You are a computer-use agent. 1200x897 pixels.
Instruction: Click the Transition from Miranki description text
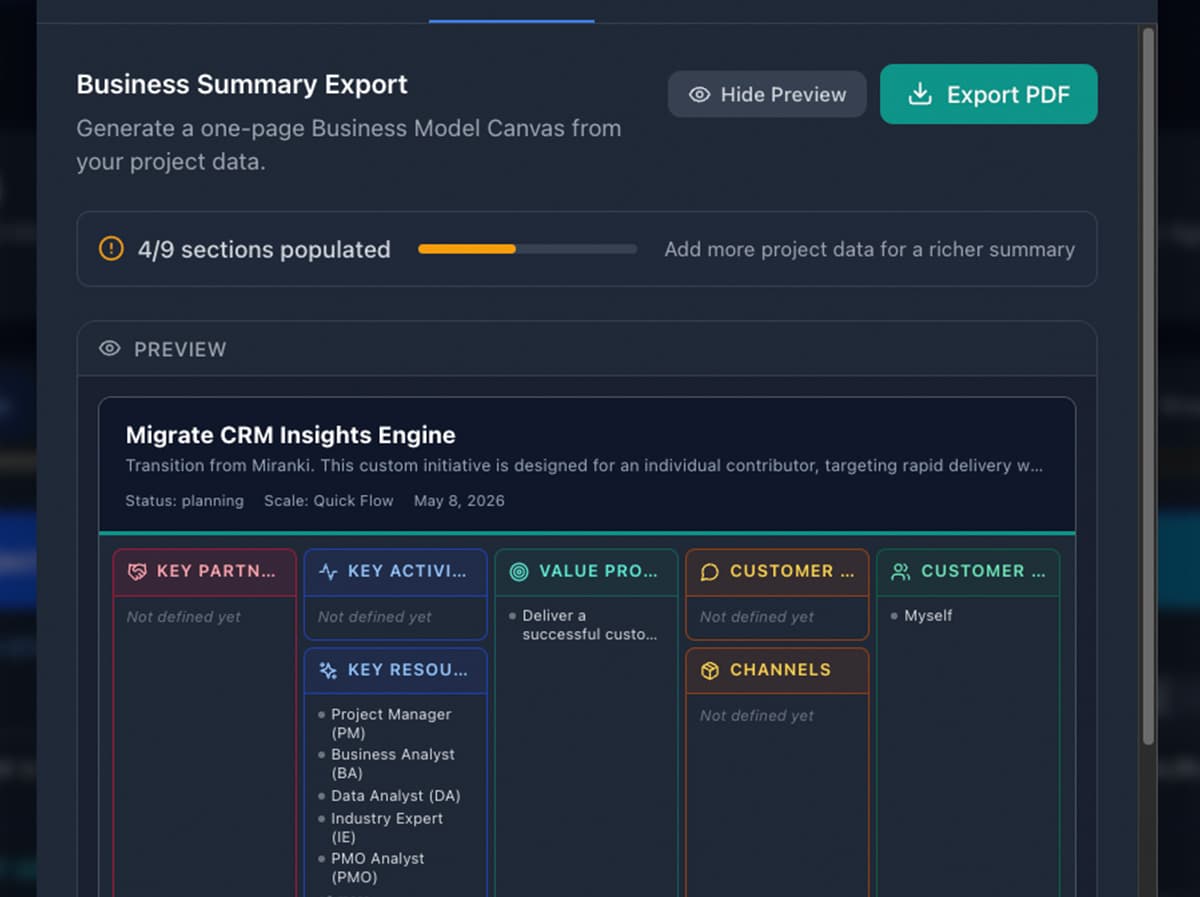coord(585,466)
